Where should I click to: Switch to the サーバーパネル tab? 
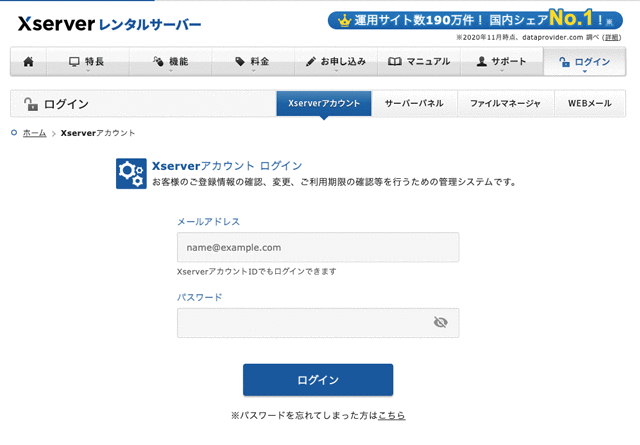414,103
